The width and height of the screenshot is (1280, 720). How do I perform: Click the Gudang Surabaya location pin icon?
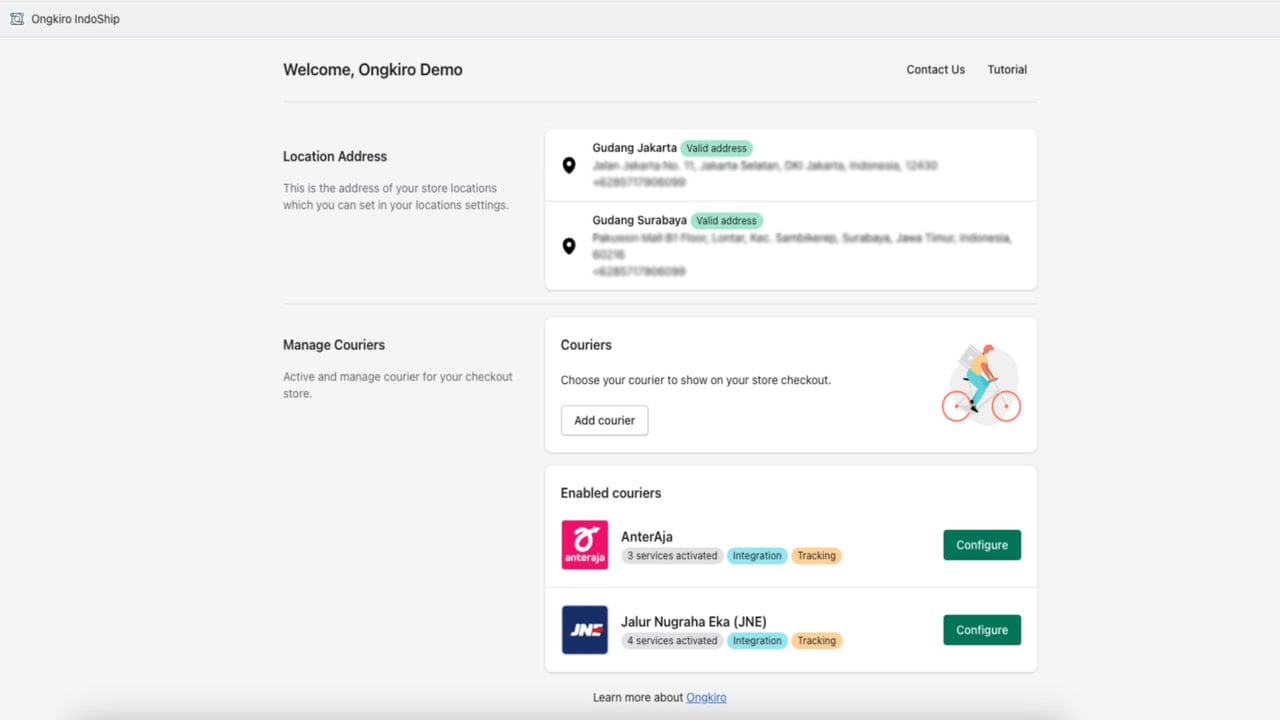[569, 246]
